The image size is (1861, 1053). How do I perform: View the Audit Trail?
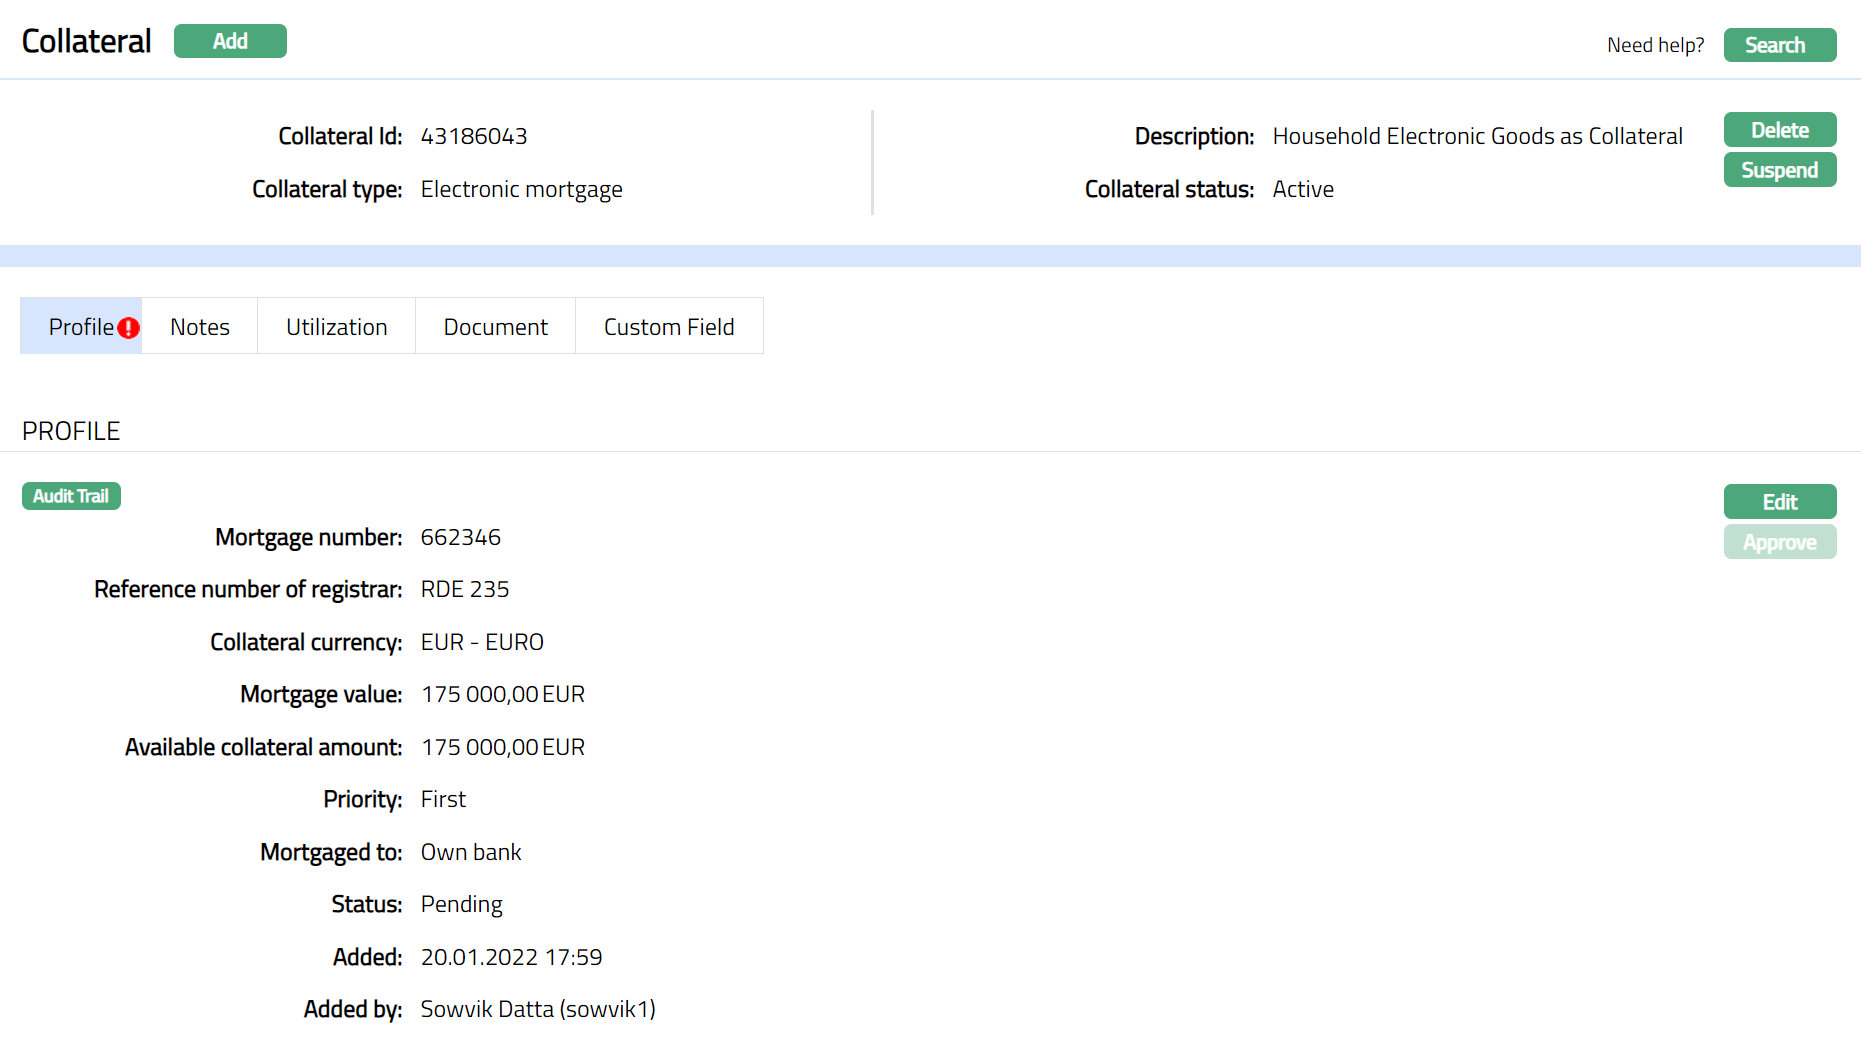click(71, 496)
